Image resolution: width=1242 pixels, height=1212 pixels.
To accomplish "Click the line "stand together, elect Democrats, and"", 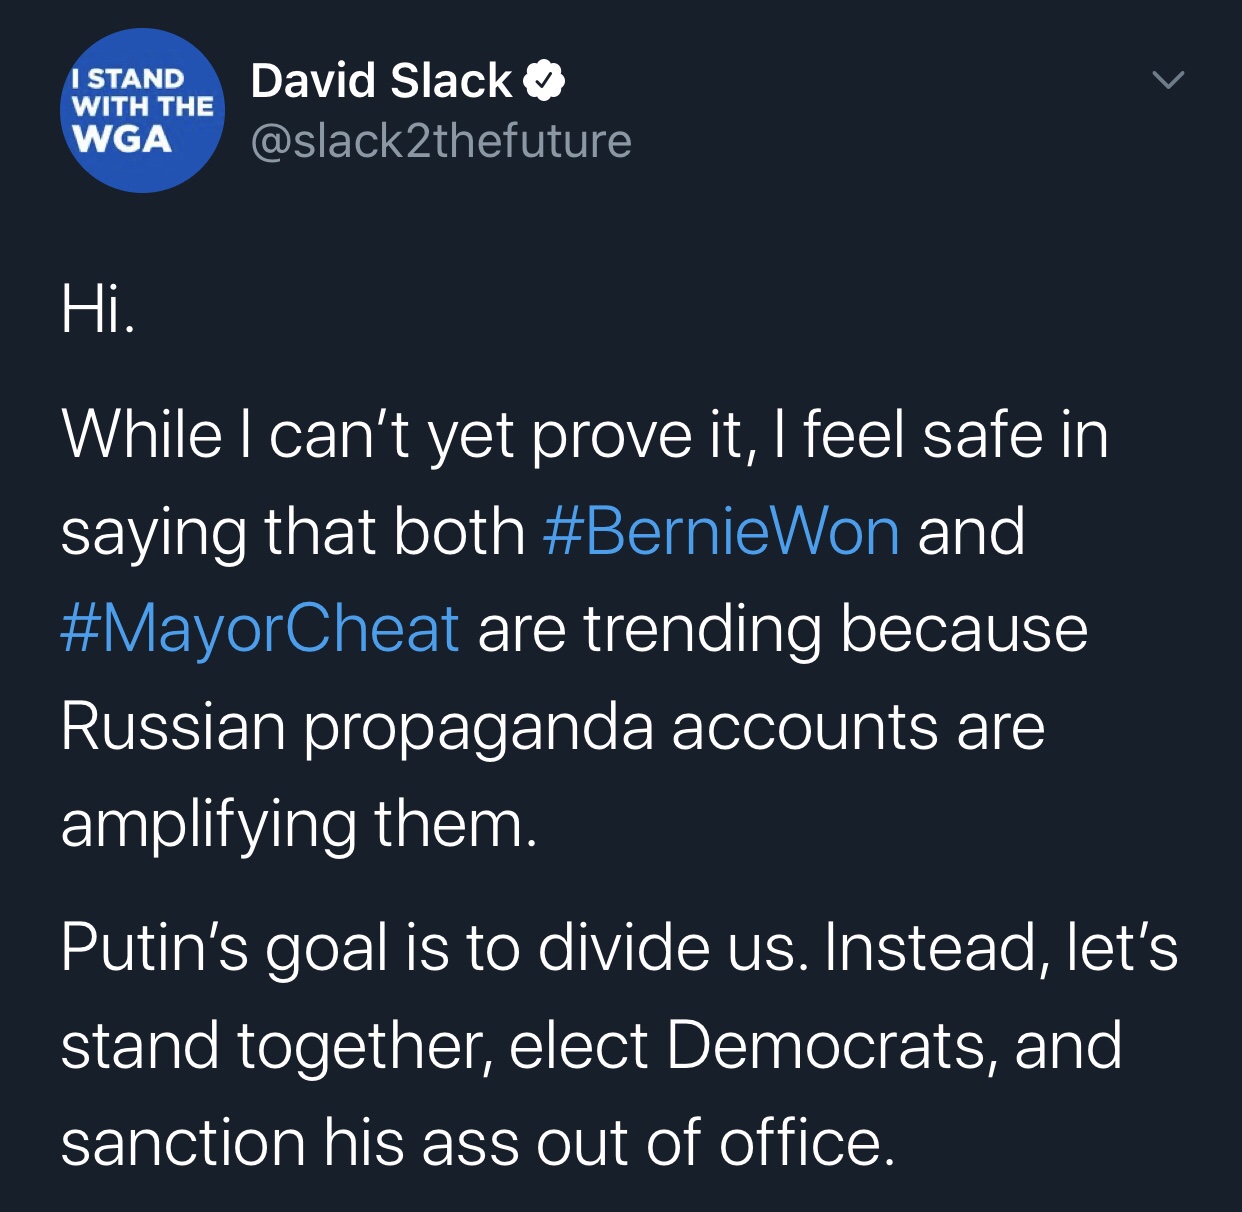I will tap(590, 1045).
